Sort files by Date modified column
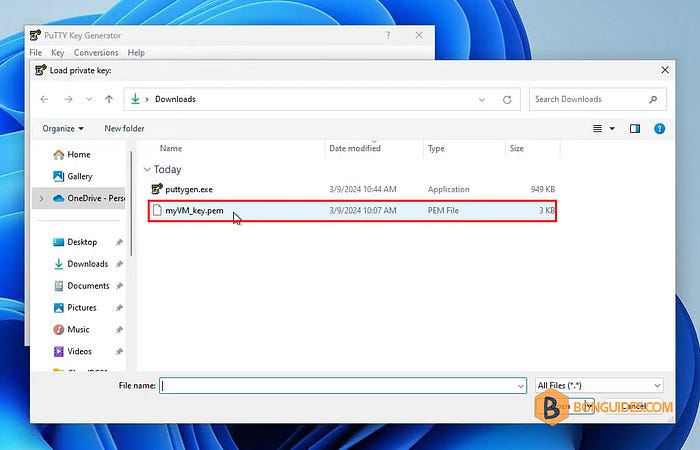The width and height of the screenshot is (700, 450). 355,148
